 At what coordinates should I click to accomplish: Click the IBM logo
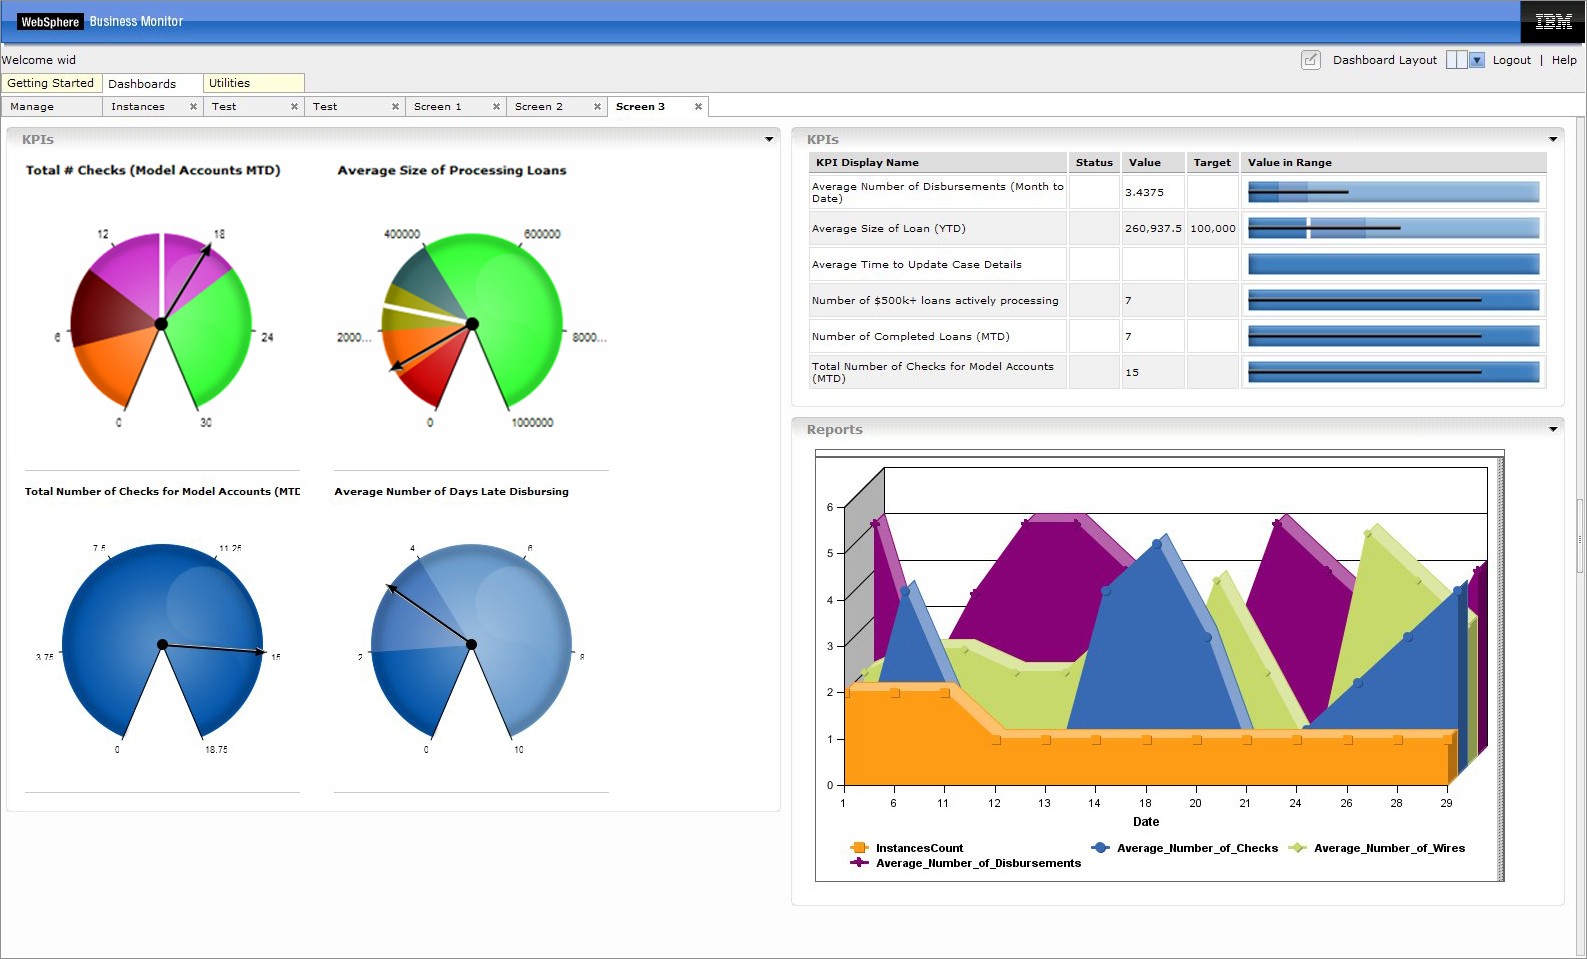coord(1553,21)
